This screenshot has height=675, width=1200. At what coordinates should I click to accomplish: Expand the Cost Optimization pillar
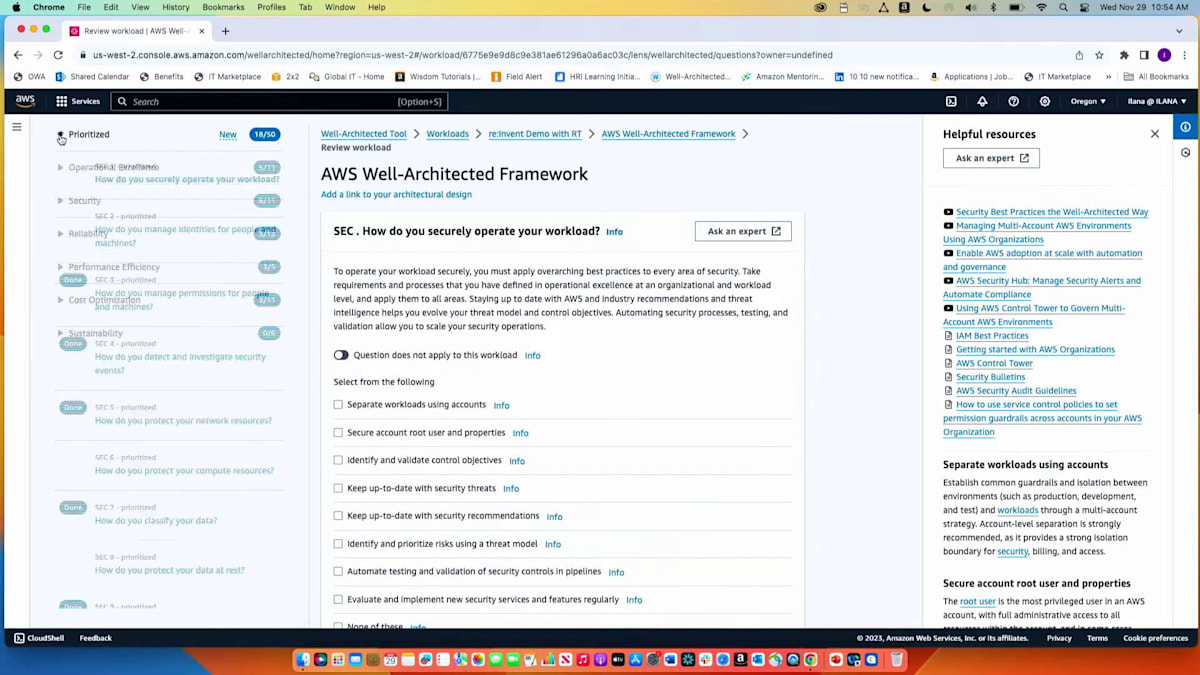tap(60, 300)
